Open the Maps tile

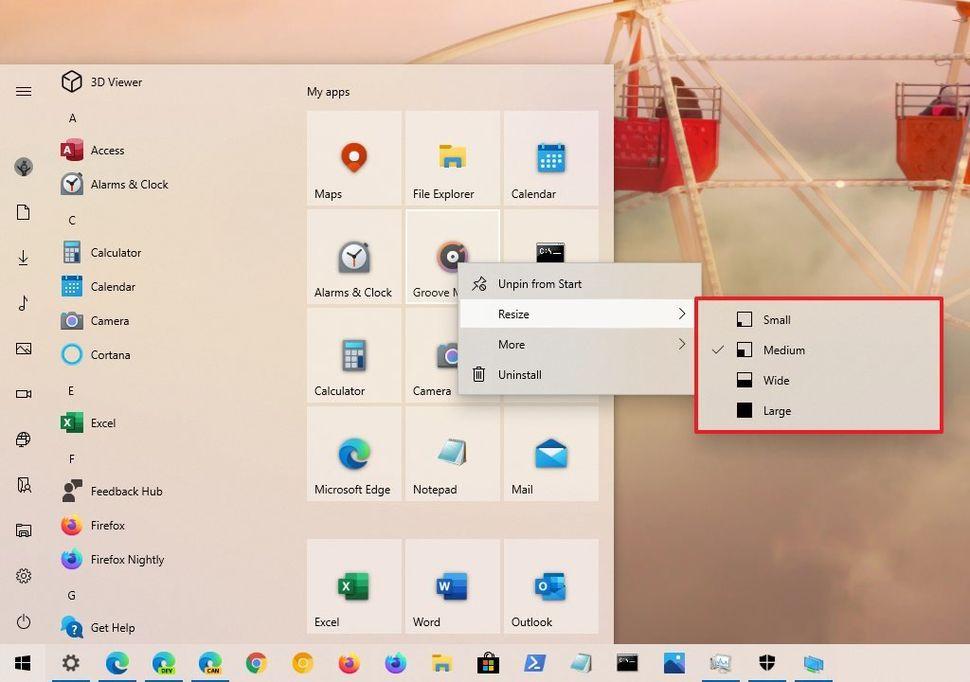[x=354, y=158]
